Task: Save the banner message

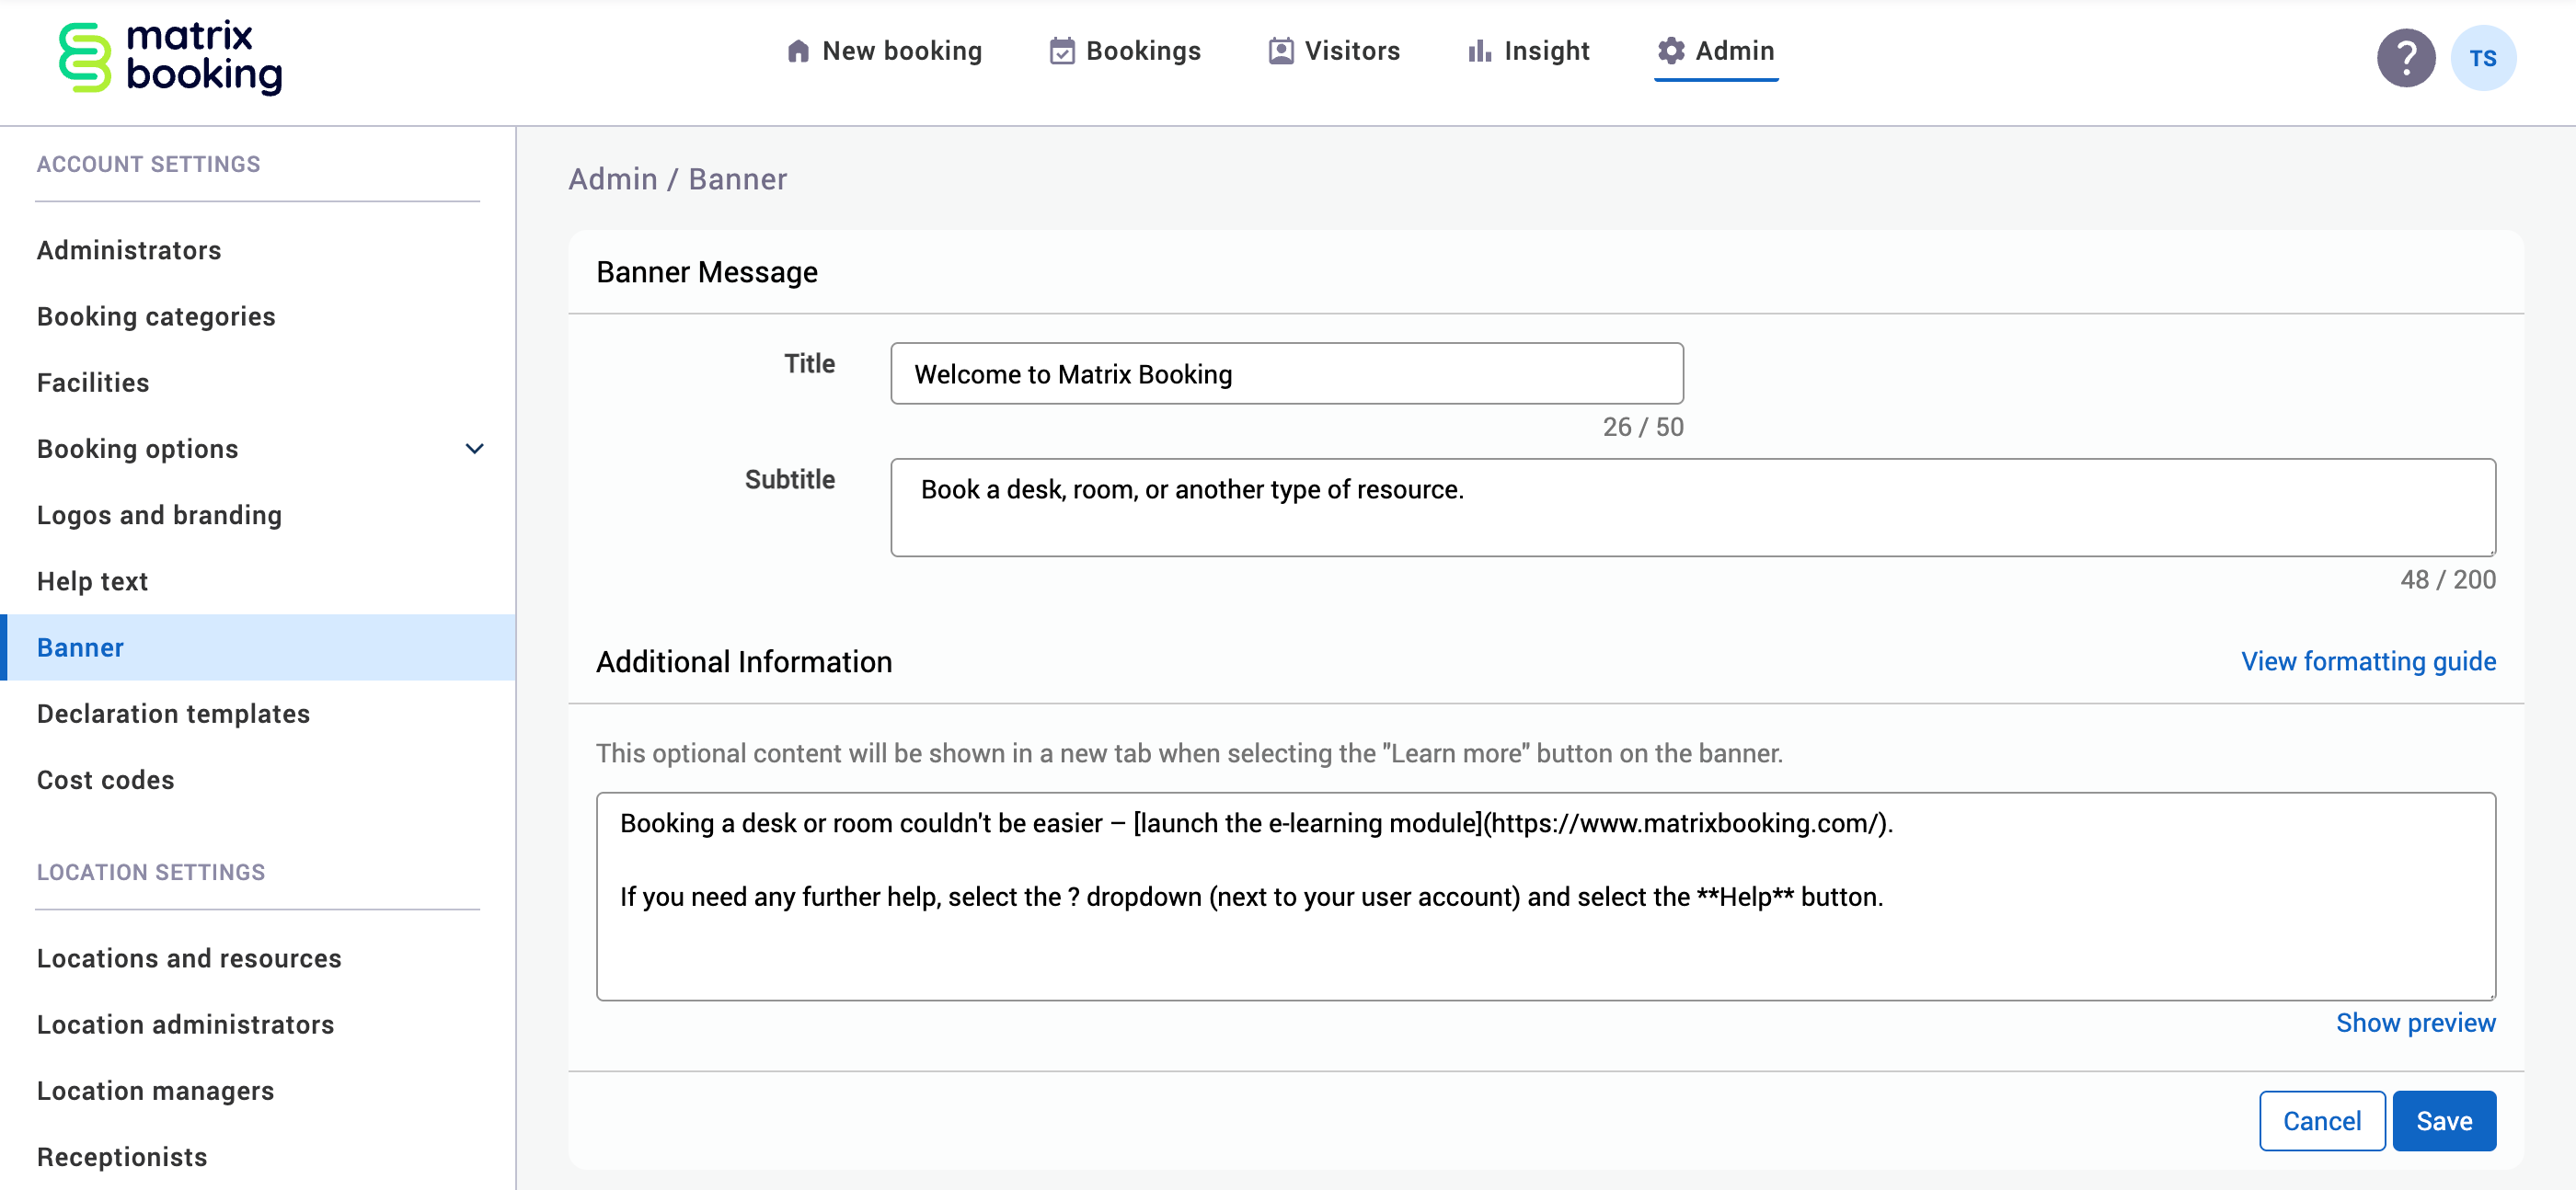Action: click(x=2444, y=1120)
